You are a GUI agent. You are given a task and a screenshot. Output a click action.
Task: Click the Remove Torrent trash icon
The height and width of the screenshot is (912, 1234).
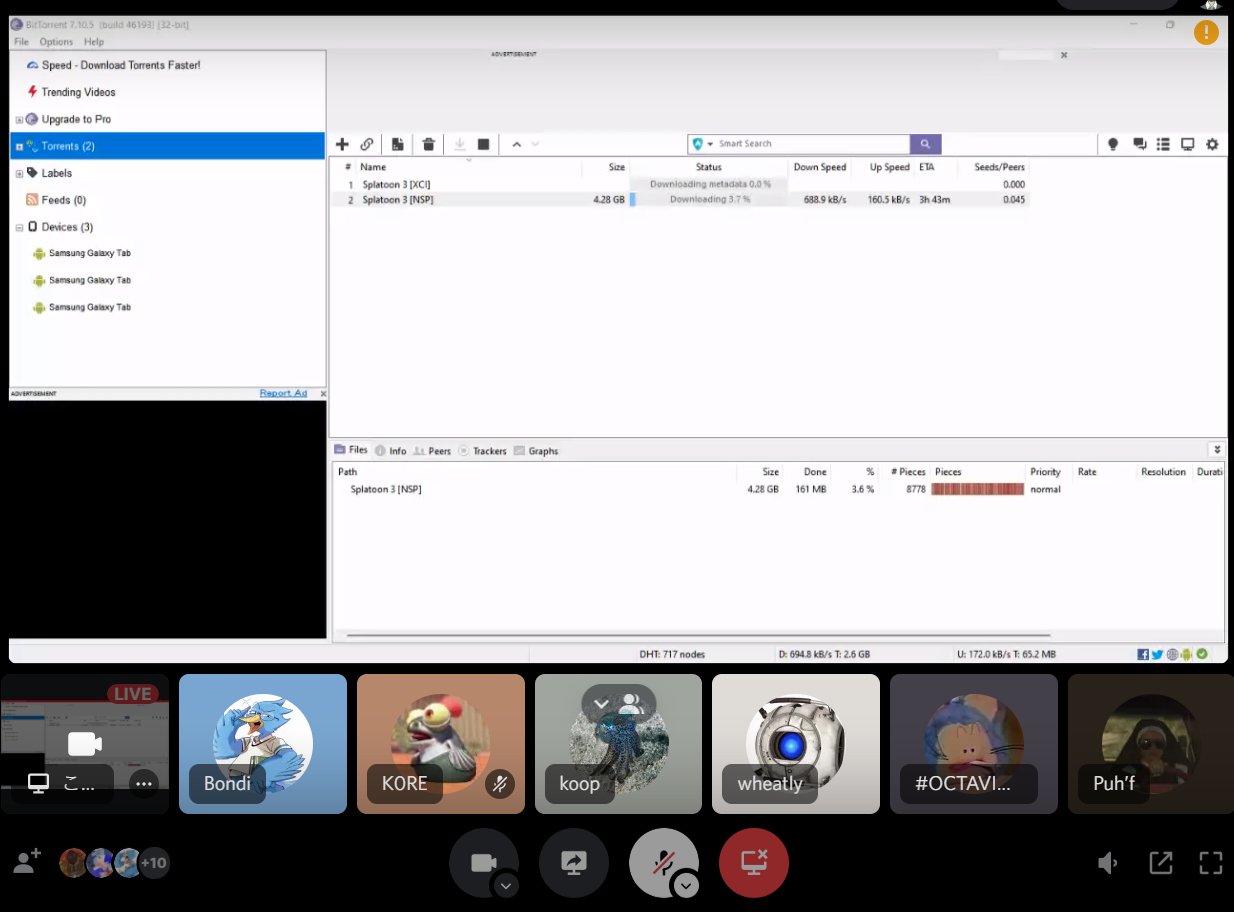[x=428, y=144]
